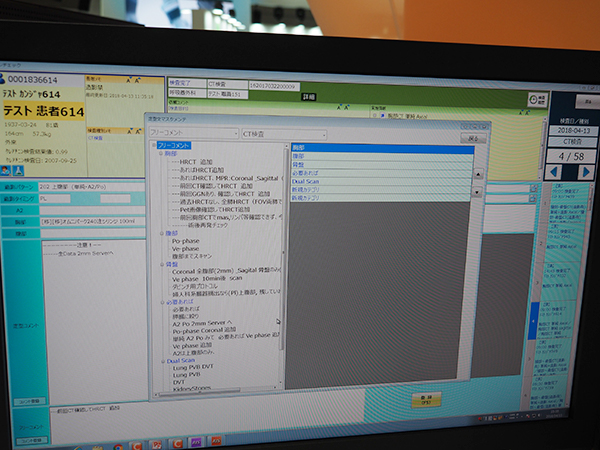This screenshot has height=450, width=600.
Task: Select the HRCT 追加 tree item
Action: click(196, 161)
